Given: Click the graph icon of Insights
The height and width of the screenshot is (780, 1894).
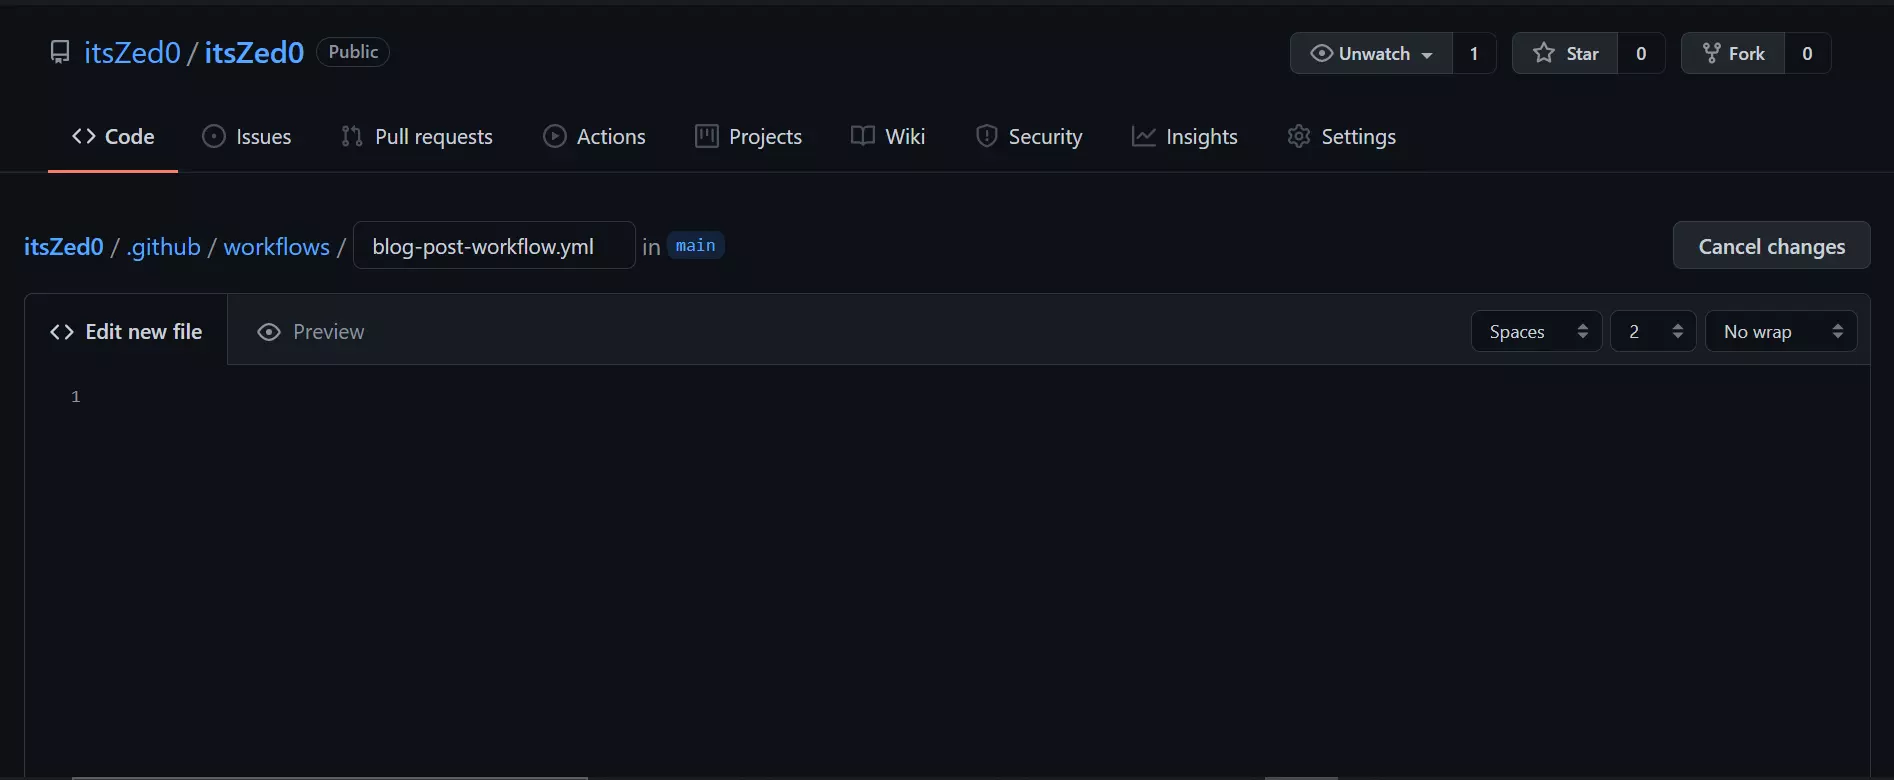Looking at the screenshot, I should tap(1144, 137).
